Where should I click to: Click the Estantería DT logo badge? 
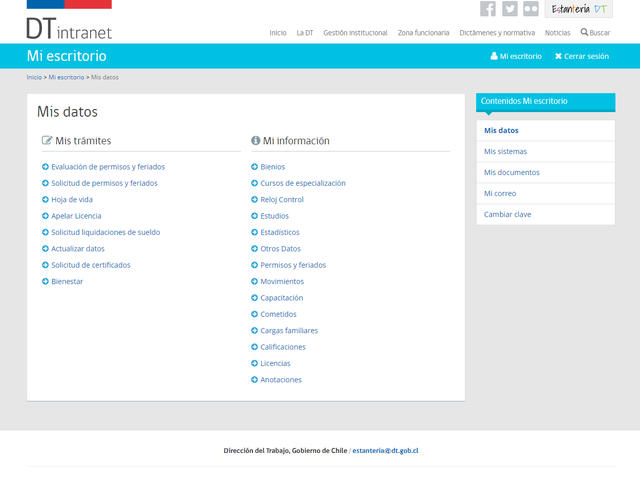(579, 9)
